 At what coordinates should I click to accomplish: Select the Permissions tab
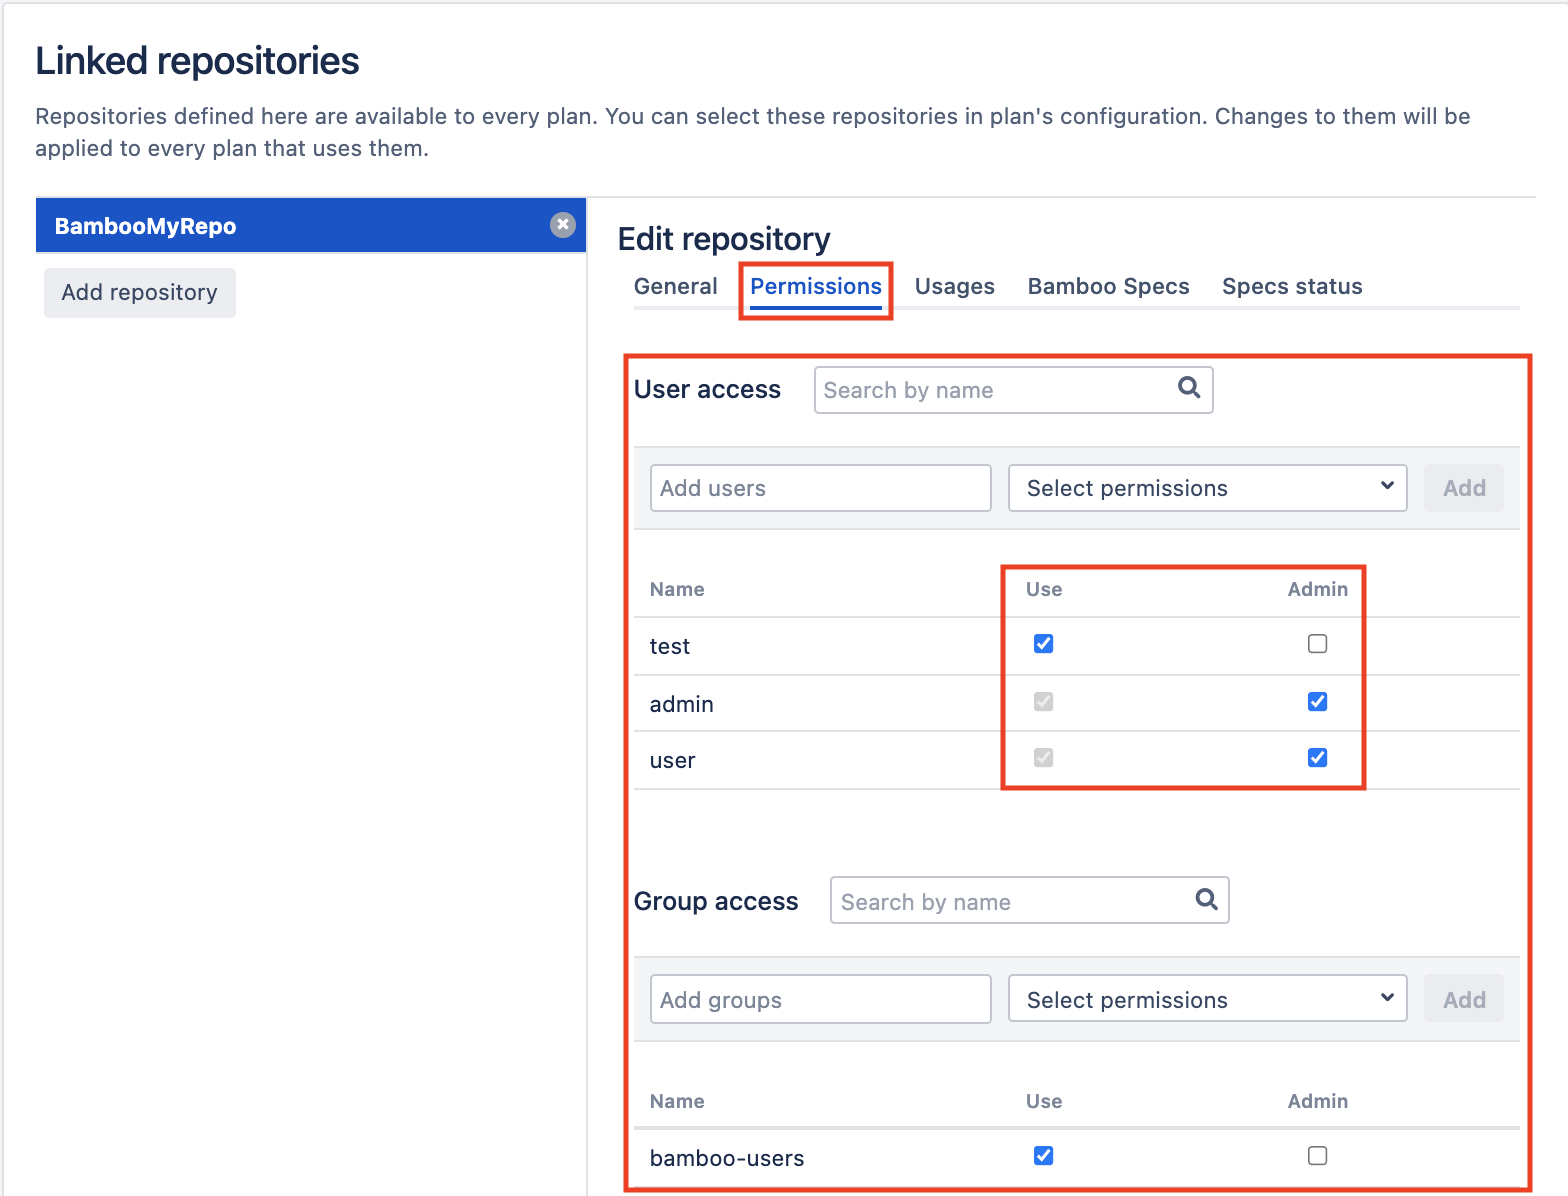(816, 286)
